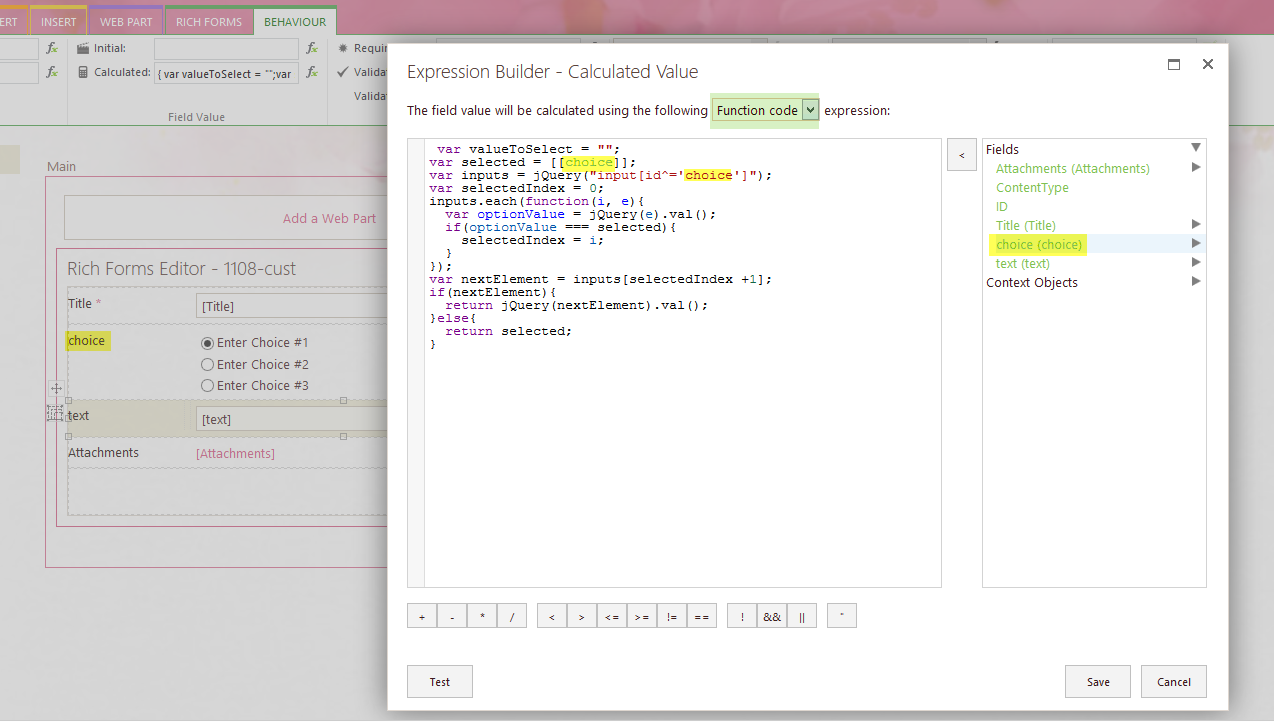The height and width of the screenshot is (722, 1274).
Task: Select the Enter Choice #3 radio button
Action: tap(208, 386)
